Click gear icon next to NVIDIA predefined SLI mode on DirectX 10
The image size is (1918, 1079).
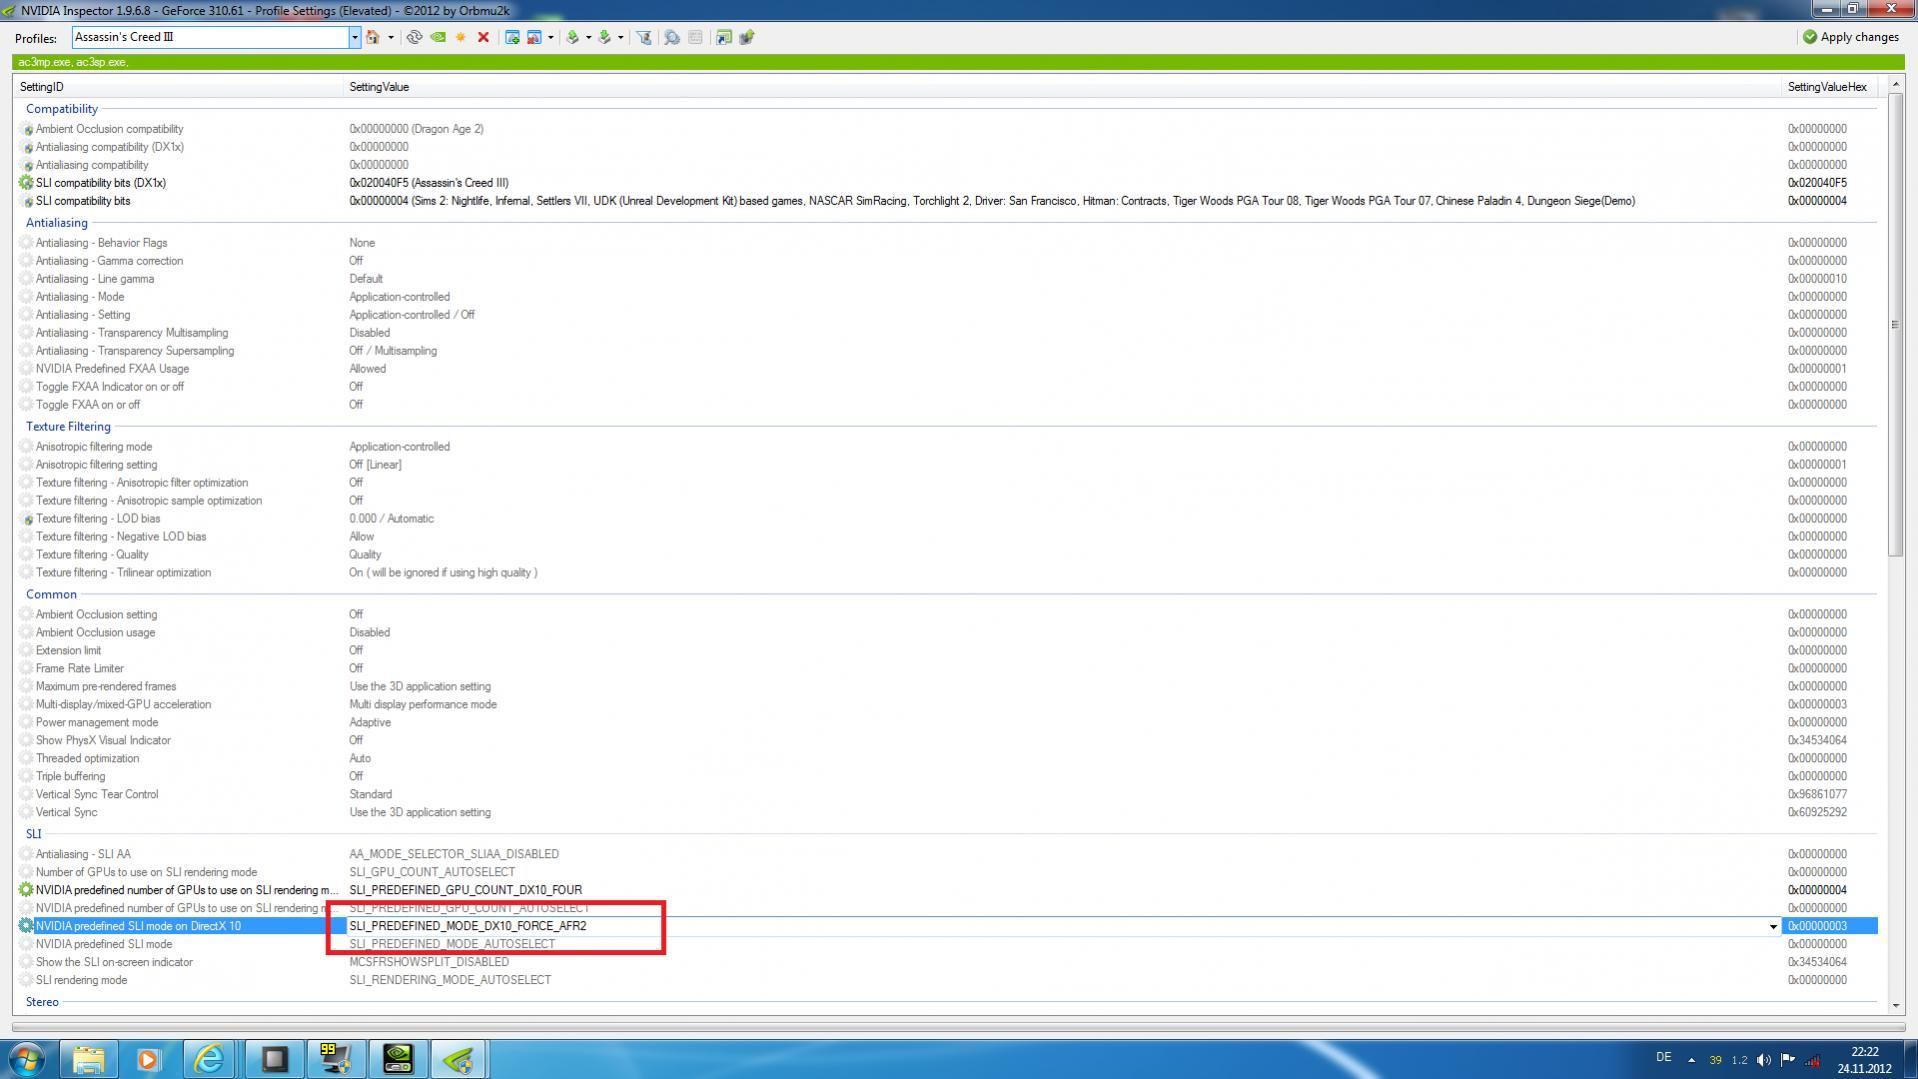(x=26, y=926)
